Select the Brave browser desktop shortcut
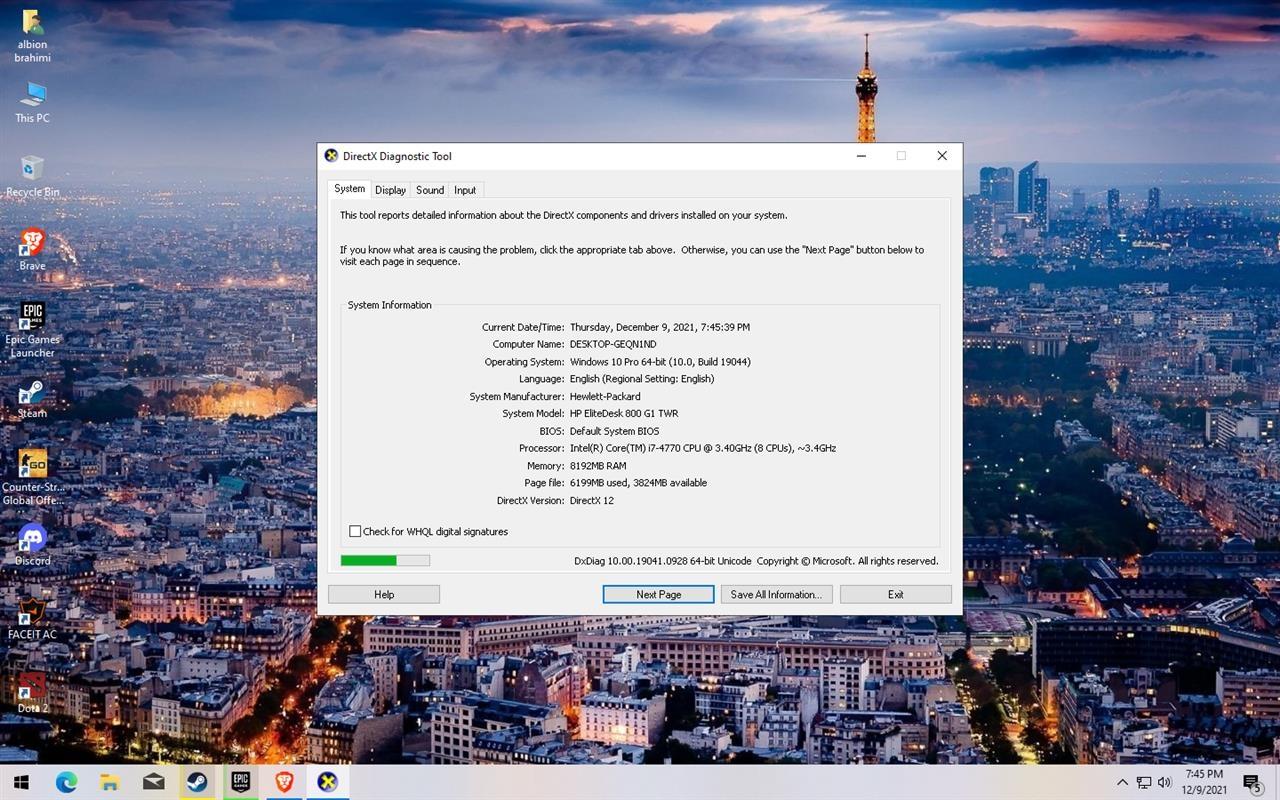This screenshot has width=1280, height=800. (32, 250)
